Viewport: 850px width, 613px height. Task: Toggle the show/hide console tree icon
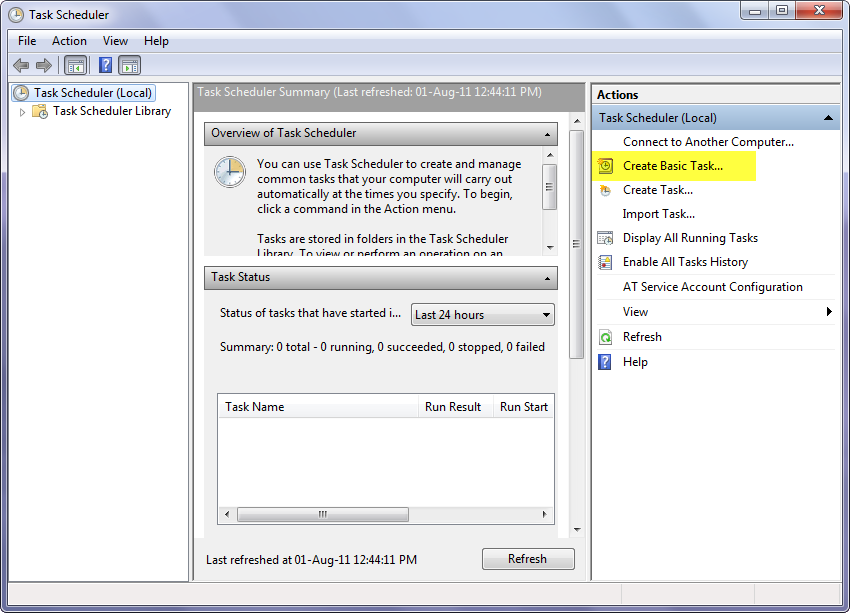(76, 66)
